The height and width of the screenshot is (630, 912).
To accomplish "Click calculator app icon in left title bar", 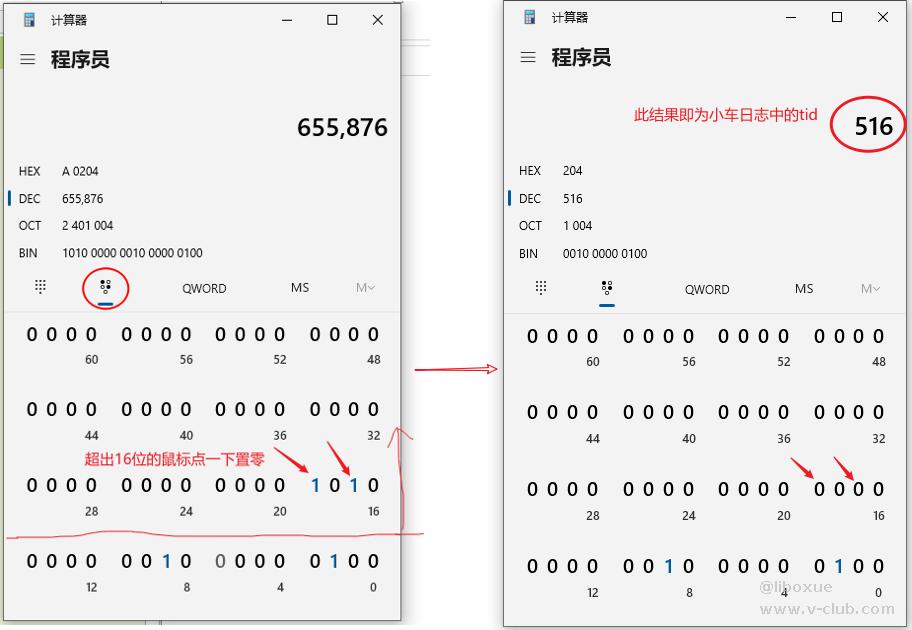I will [30, 20].
